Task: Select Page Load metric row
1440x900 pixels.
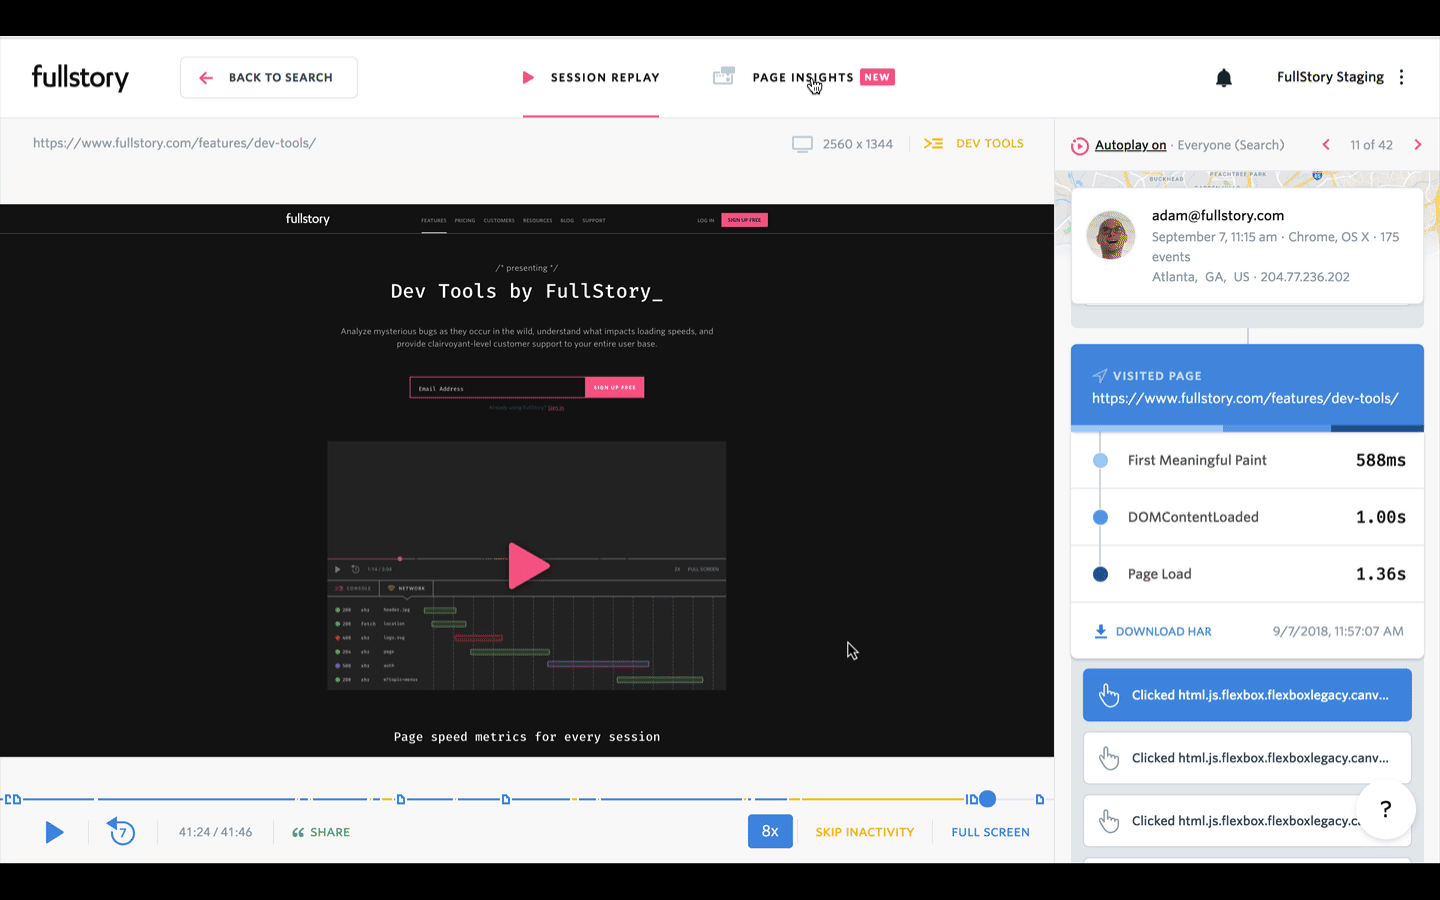Action: [x=1247, y=574]
